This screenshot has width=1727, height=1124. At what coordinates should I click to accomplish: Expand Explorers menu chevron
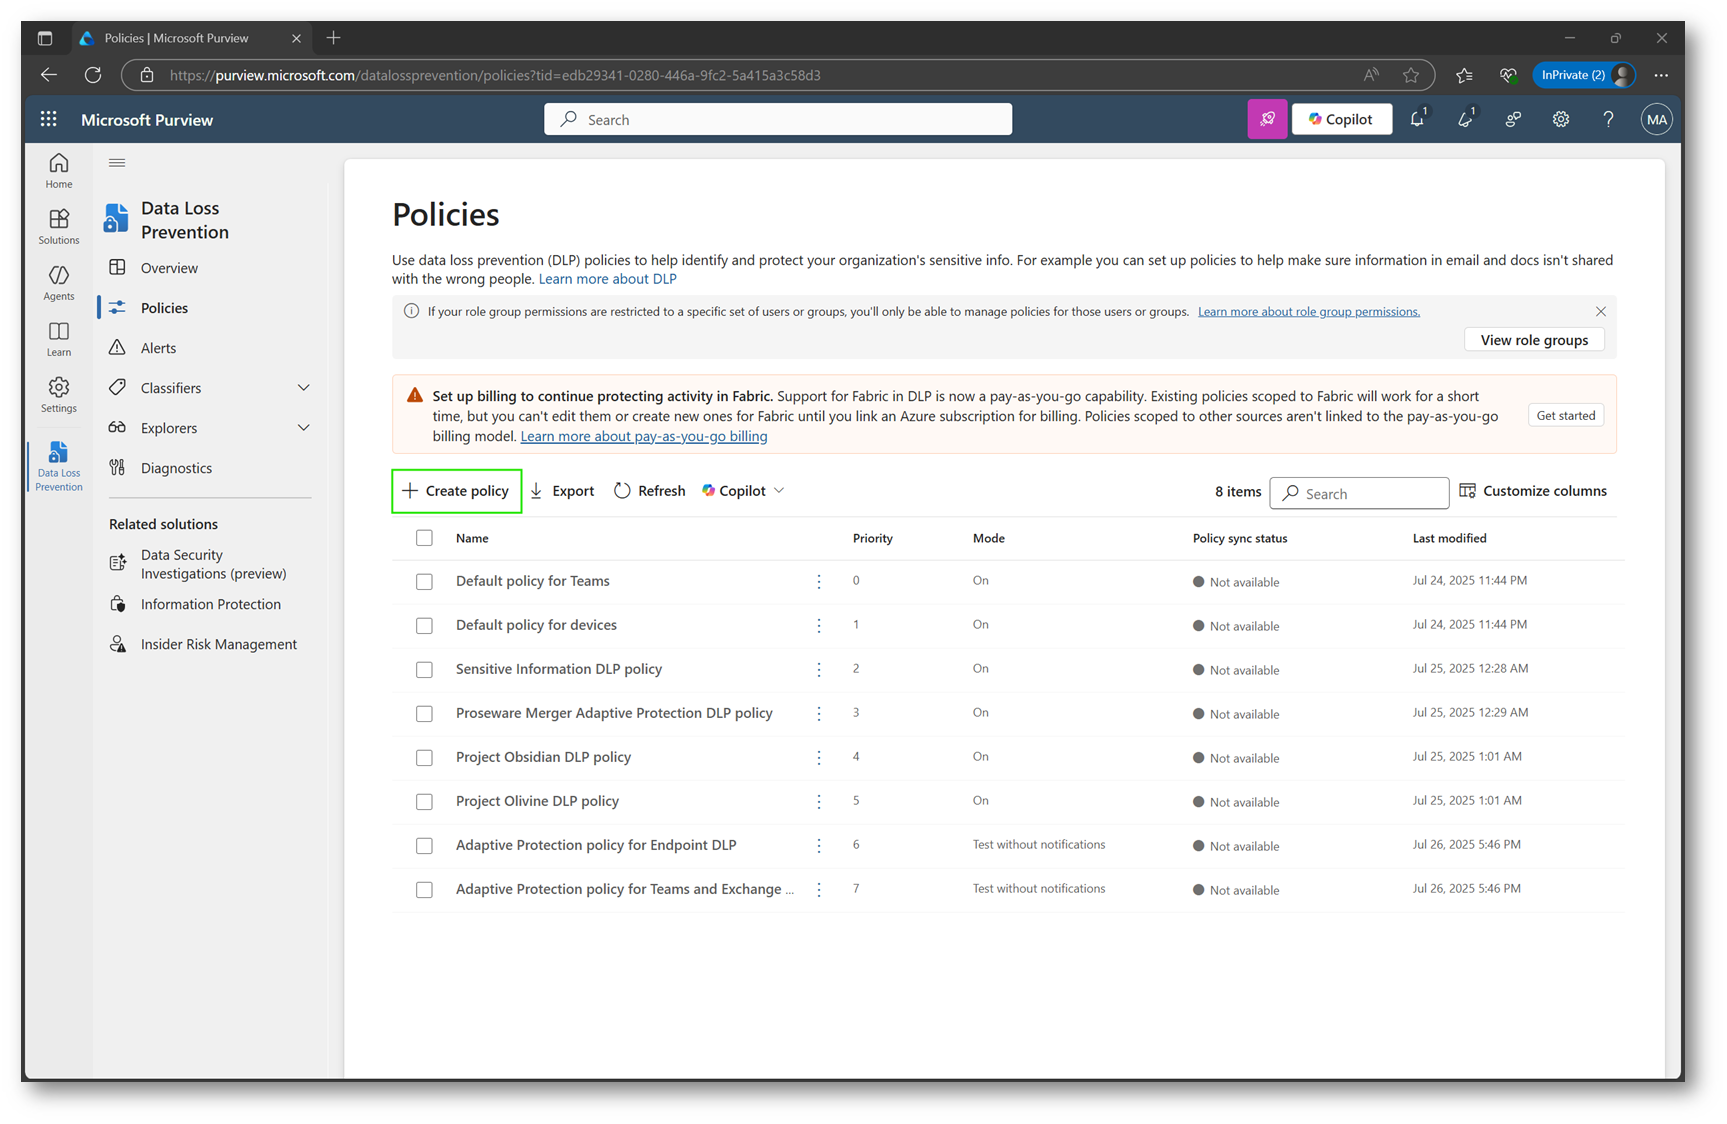(x=303, y=428)
